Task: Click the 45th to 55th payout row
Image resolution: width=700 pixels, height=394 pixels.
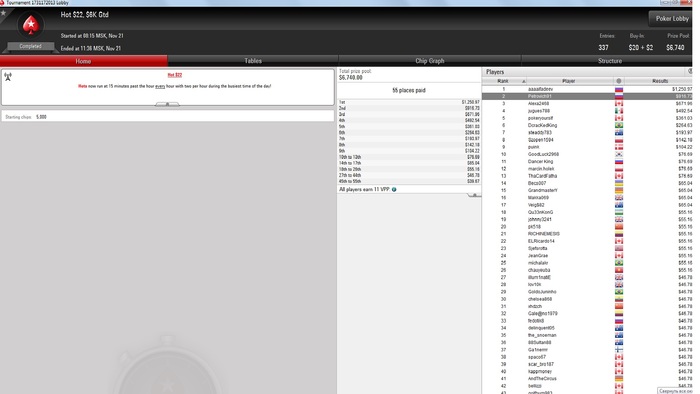Action: click(409, 181)
